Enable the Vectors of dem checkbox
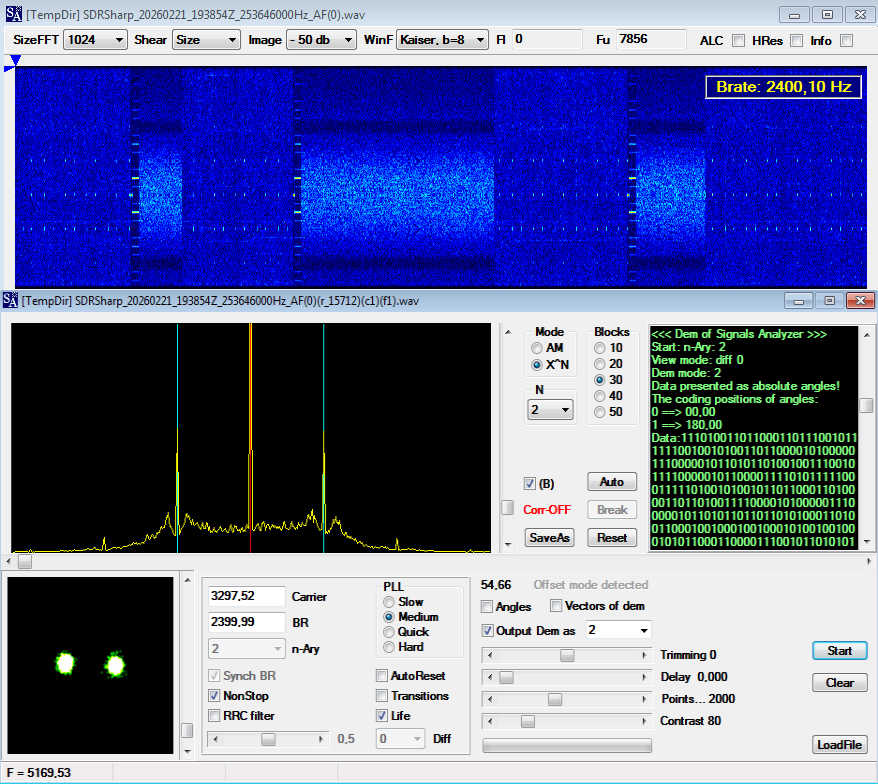The height and width of the screenshot is (784, 878). click(x=556, y=606)
